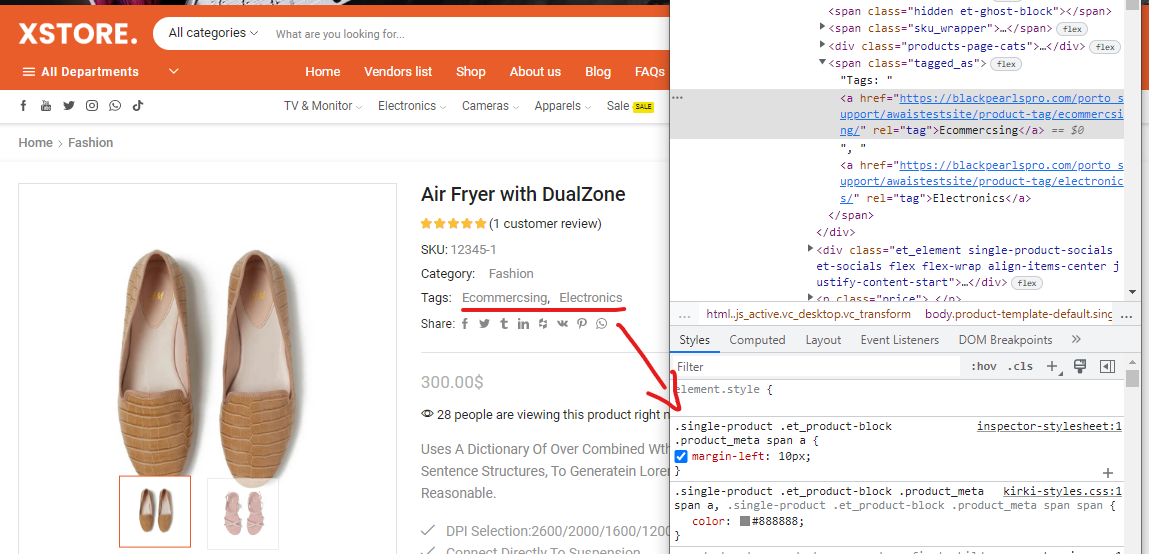The height and width of the screenshot is (554, 1149).
Task: Open the All categories dropdown
Action: [x=213, y=33]
